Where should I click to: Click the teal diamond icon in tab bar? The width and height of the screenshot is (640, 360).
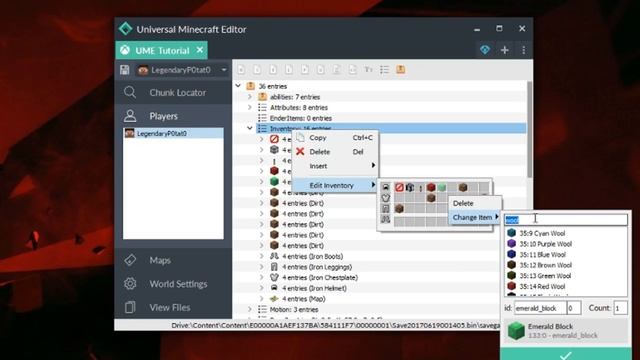485,50
